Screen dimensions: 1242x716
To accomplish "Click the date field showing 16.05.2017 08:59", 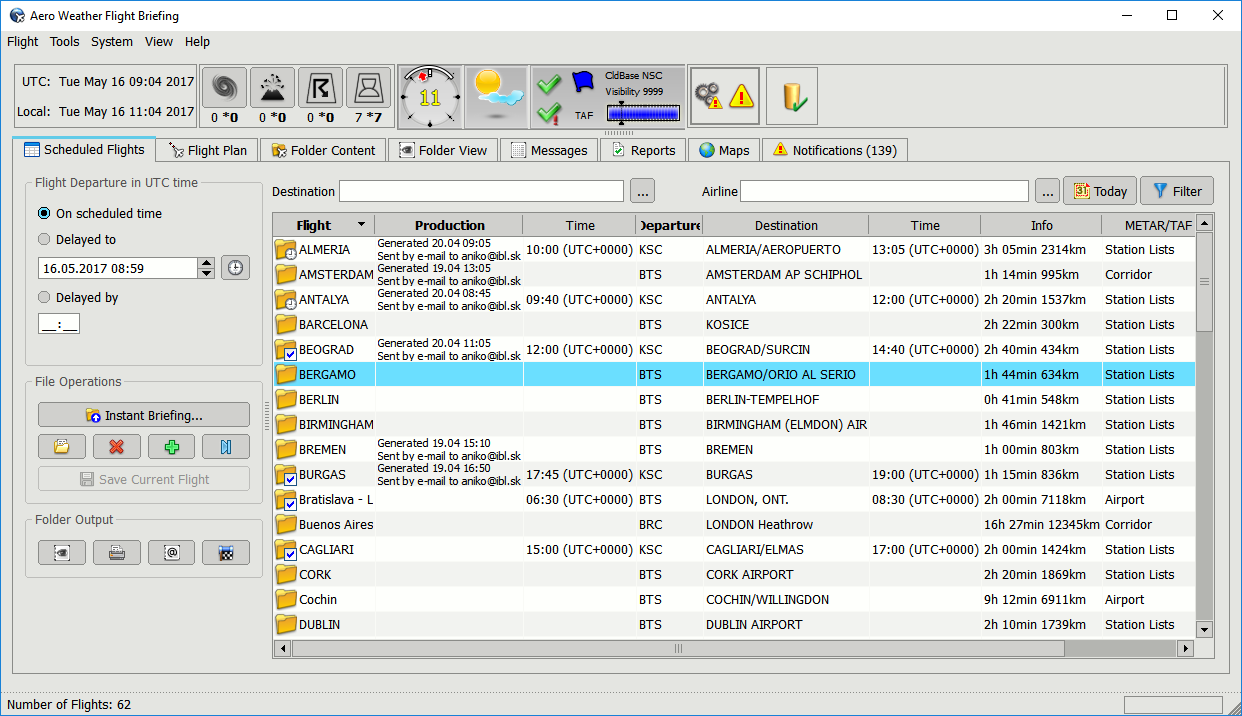I will click(118, 268).
